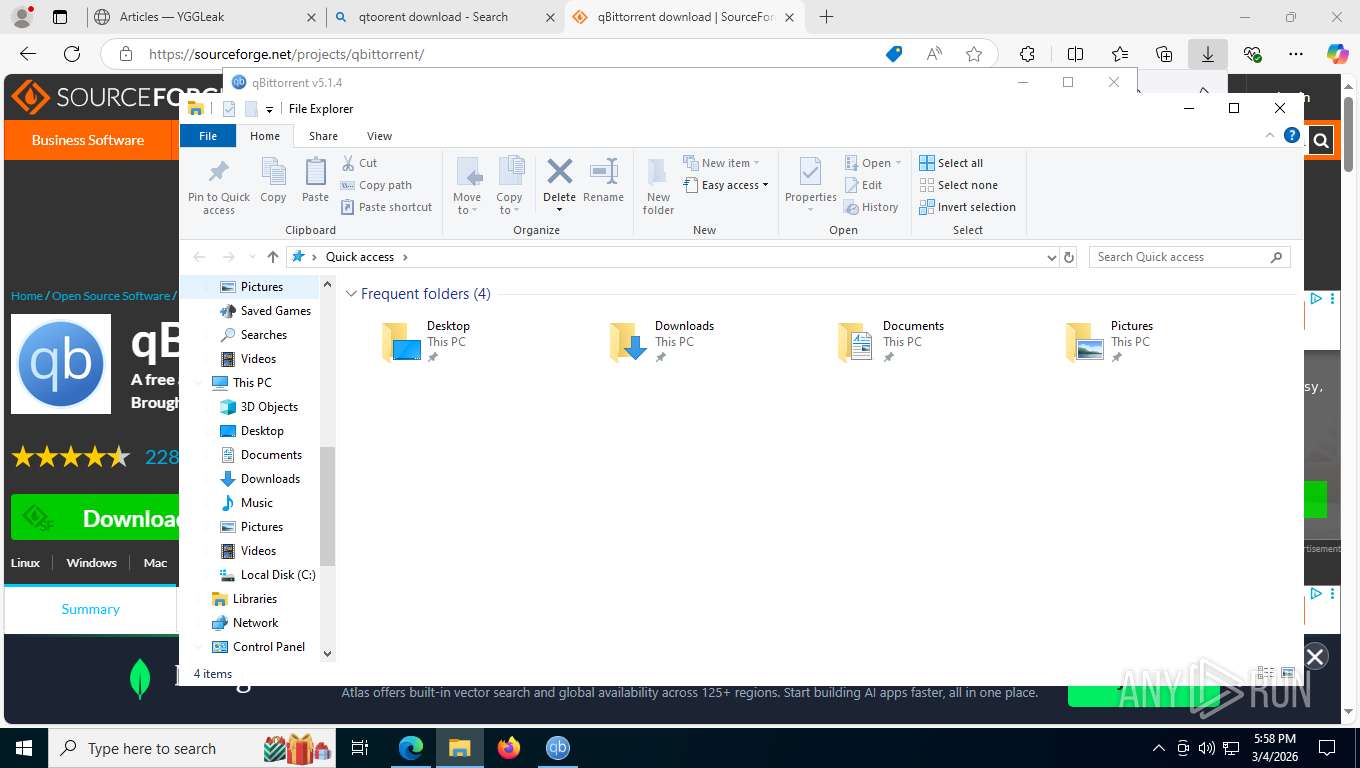Refresh the Edge browser page

pyautogui.click(x=72, y=54)
